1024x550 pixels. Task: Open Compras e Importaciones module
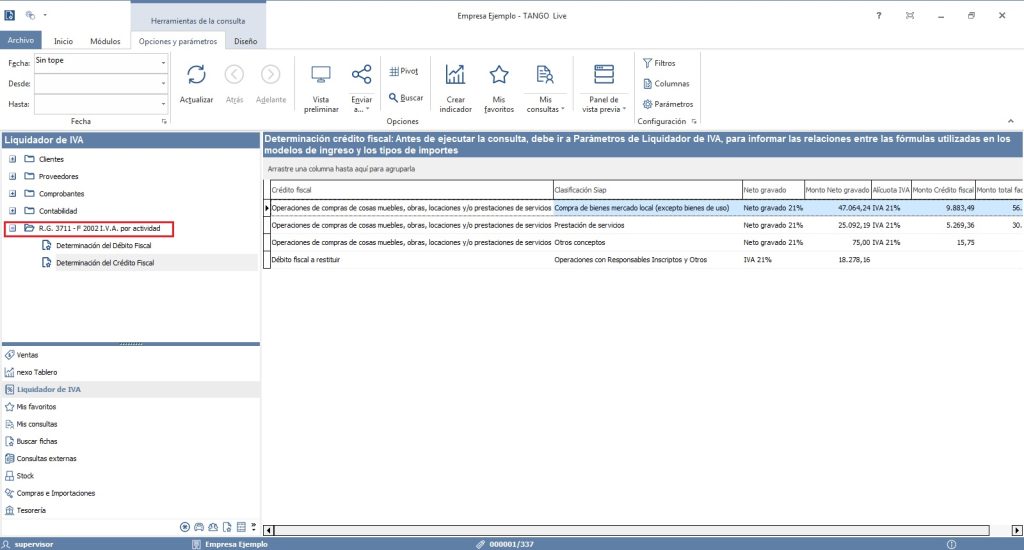point(56,493)
